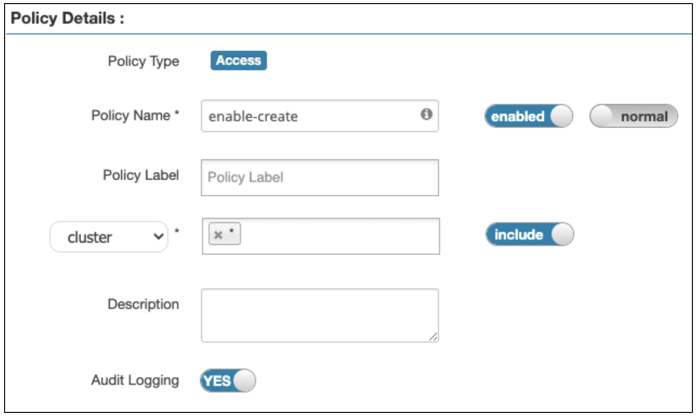Click the info icon in Policy Name field
This screenshot has width=698, height=417.
click(426, 115)
